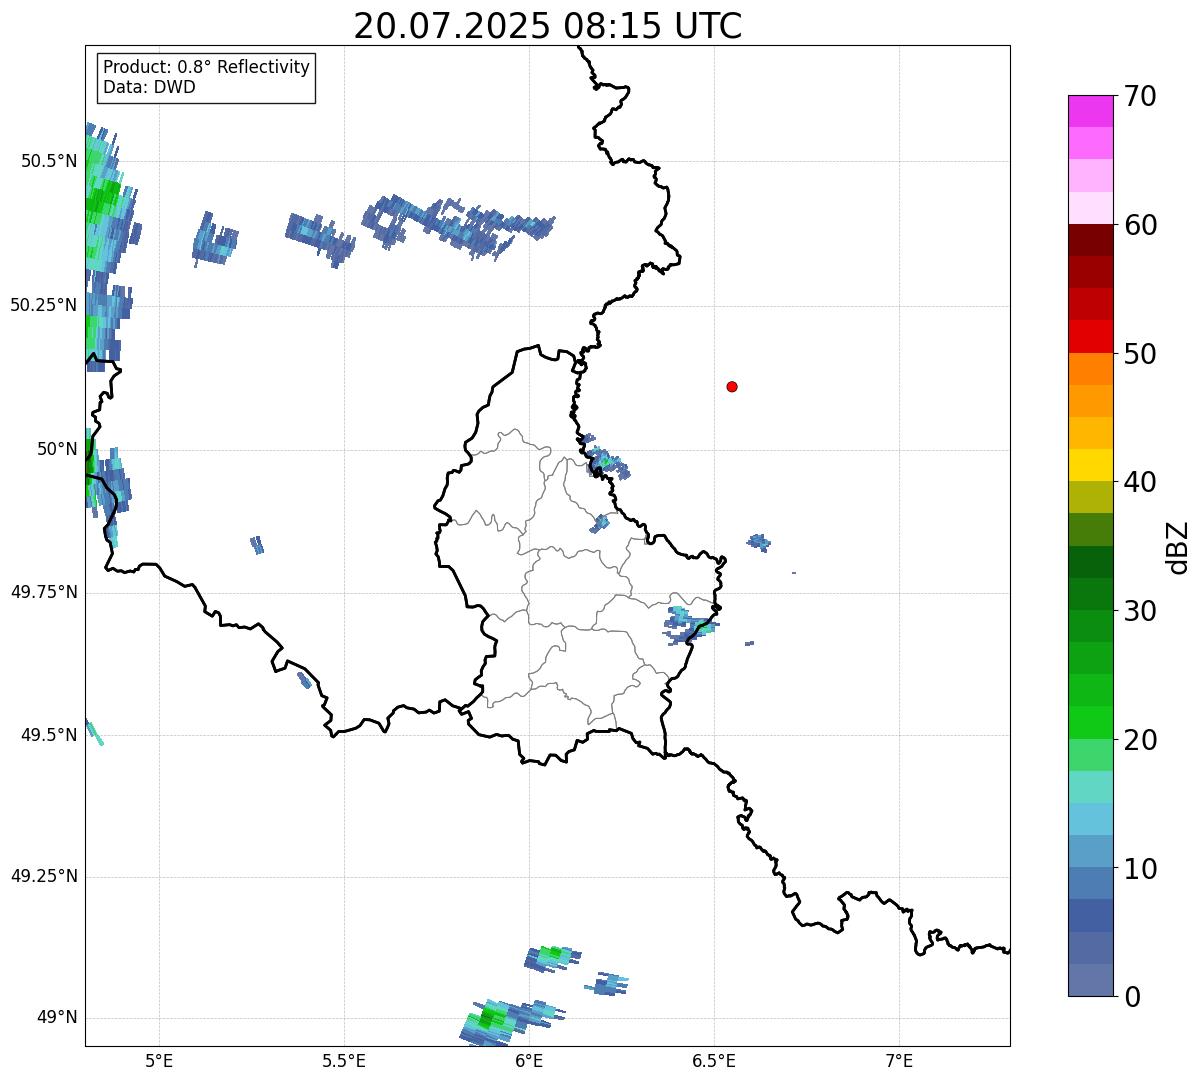1202x1081 pixels.
Task: Click the colorbar tick value 10
Action: [1140, 869]
